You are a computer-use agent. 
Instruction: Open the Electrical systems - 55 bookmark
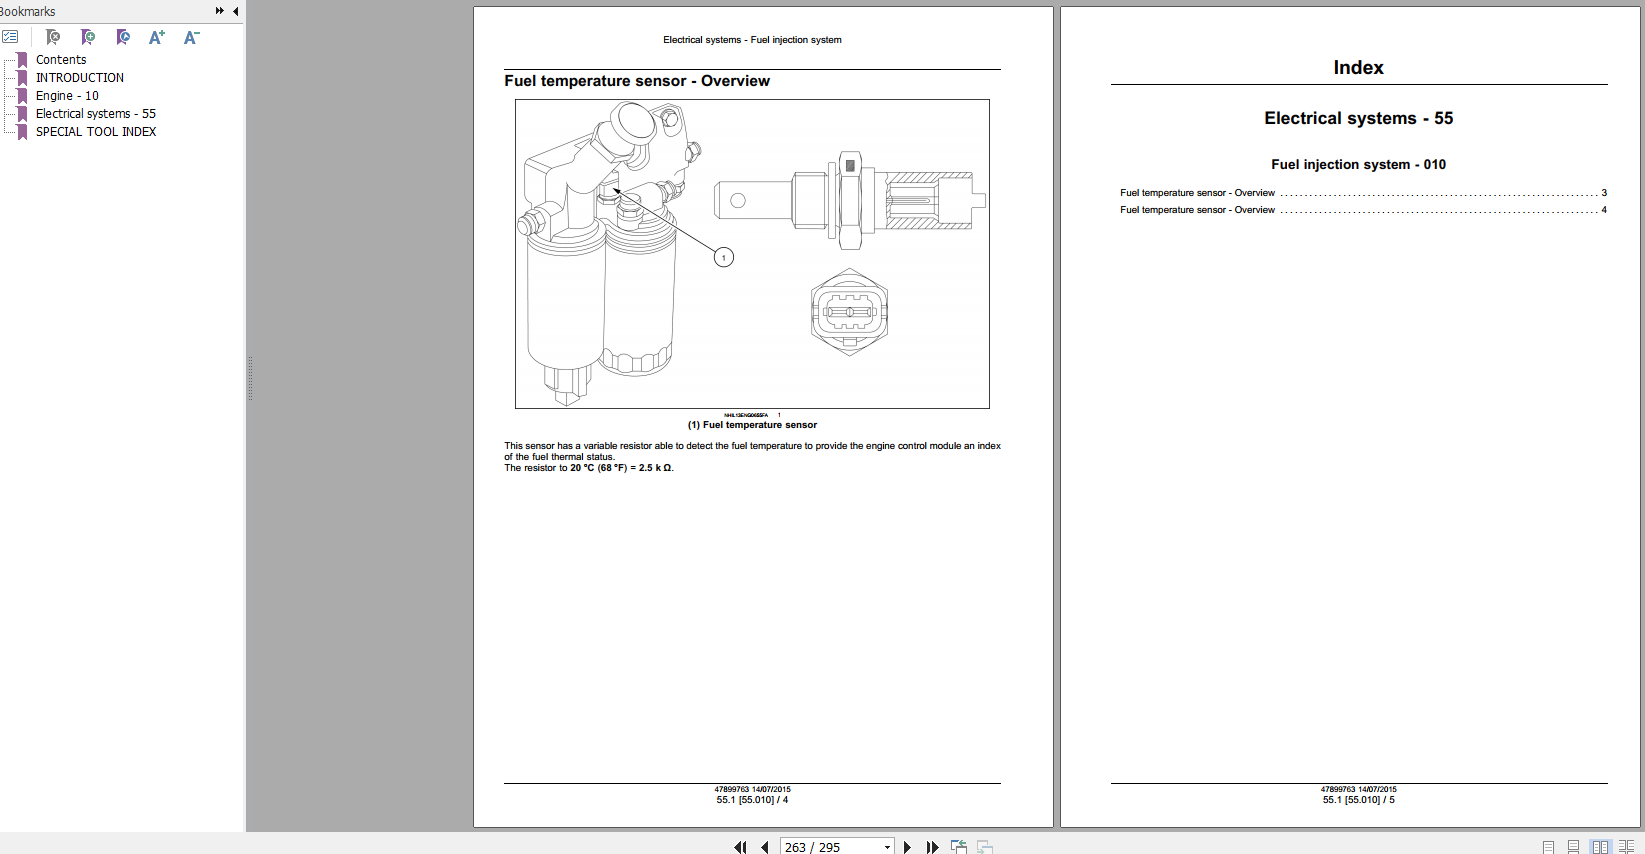tap(95, 114)
